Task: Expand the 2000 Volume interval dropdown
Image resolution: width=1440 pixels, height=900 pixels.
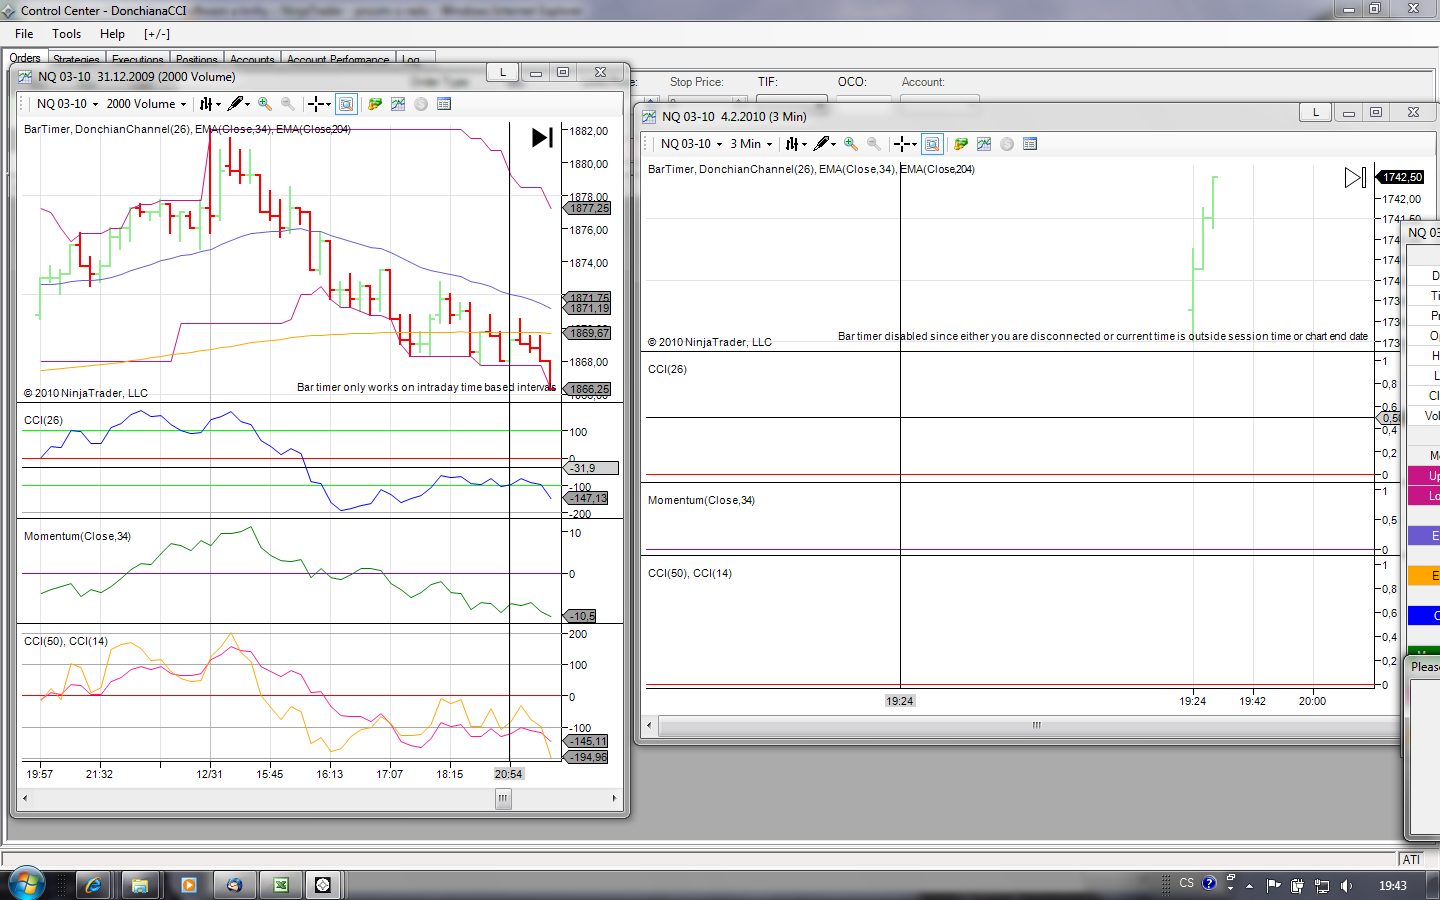Action: (146, 104)
